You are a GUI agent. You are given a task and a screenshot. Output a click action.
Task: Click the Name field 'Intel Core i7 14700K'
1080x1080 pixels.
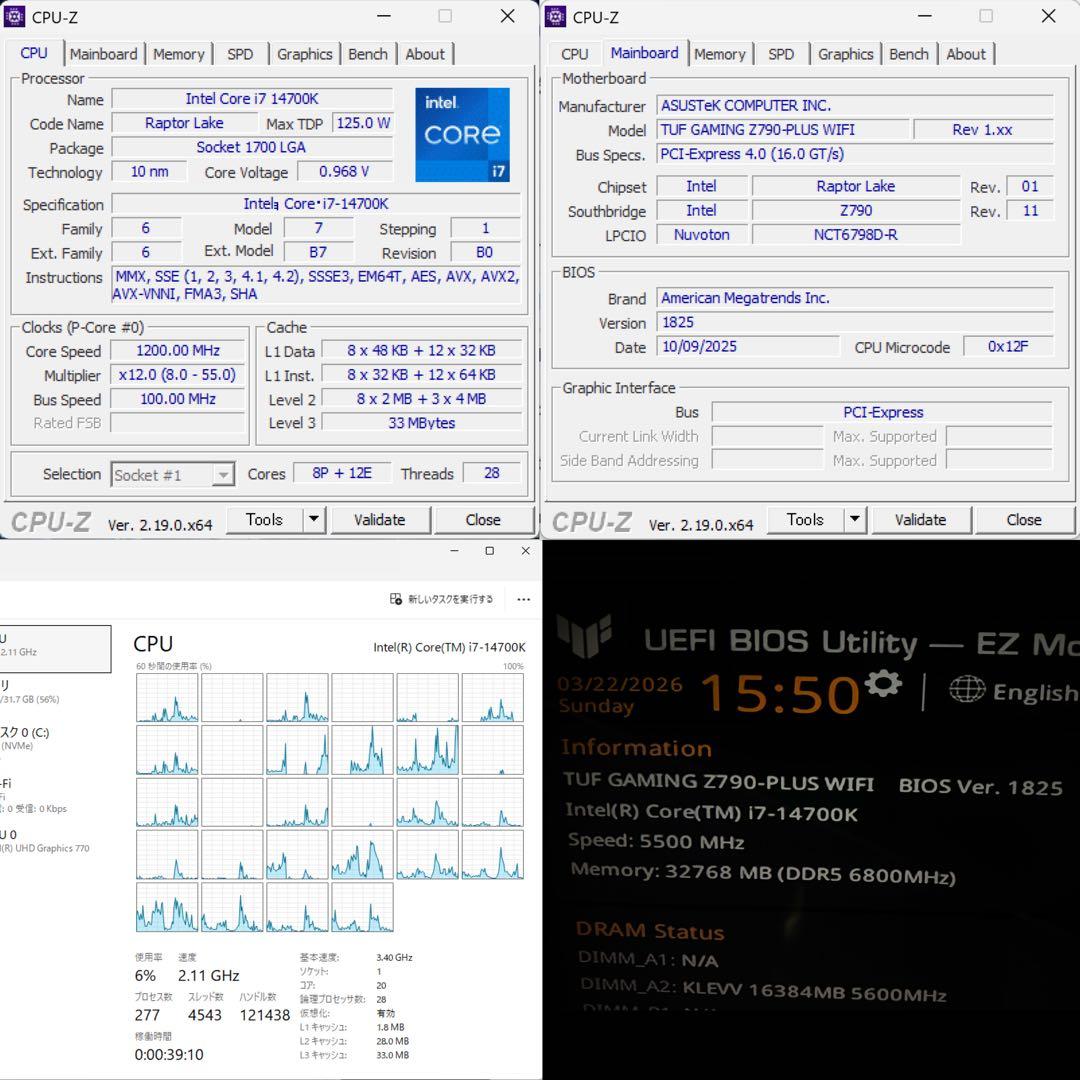pos(251,98)
